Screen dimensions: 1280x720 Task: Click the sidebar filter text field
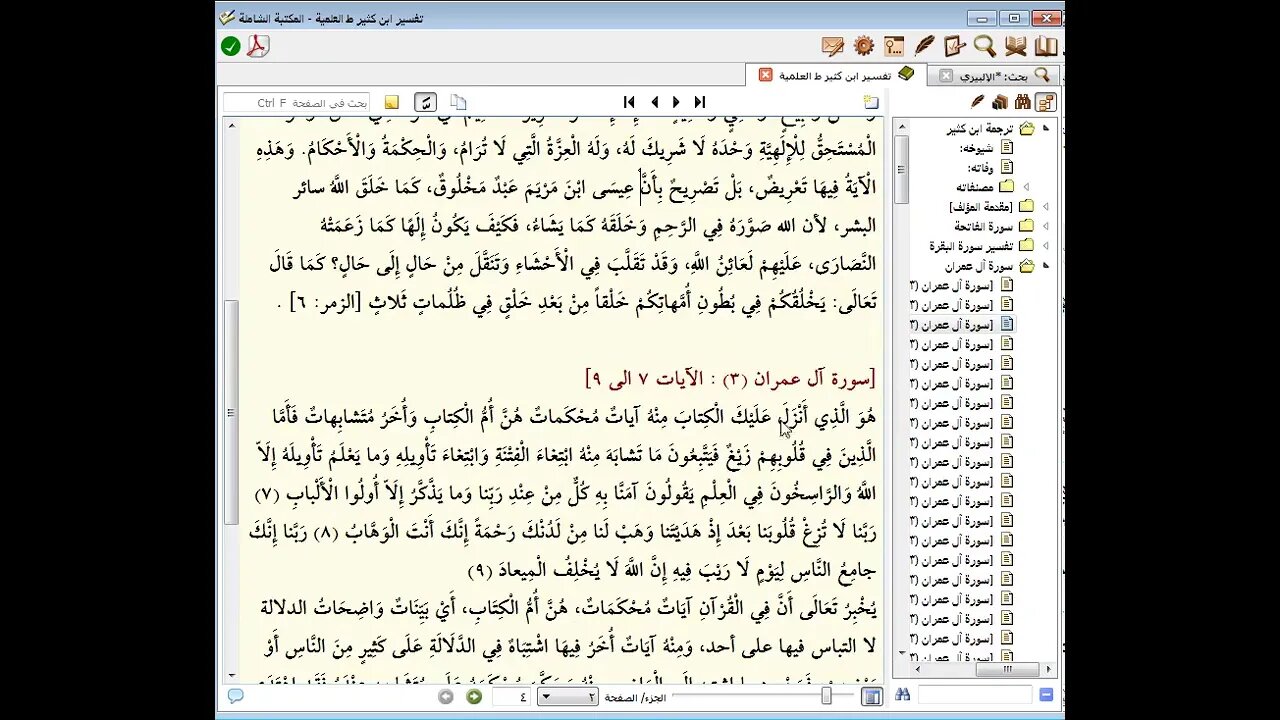point(975,695)
